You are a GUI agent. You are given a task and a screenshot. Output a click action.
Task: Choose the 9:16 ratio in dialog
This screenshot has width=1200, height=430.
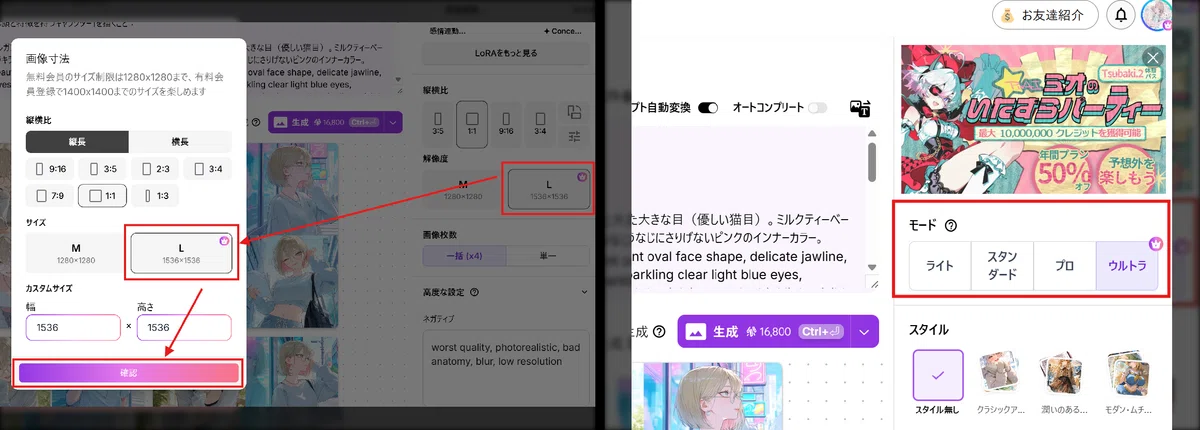(x=50, y=170)
